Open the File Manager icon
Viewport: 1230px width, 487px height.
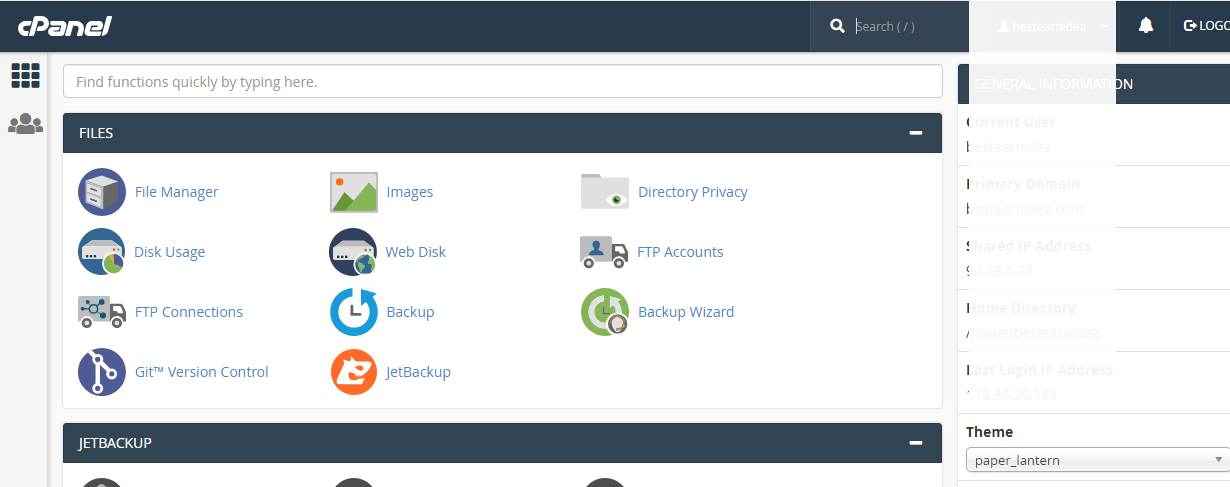pos(102,192)
